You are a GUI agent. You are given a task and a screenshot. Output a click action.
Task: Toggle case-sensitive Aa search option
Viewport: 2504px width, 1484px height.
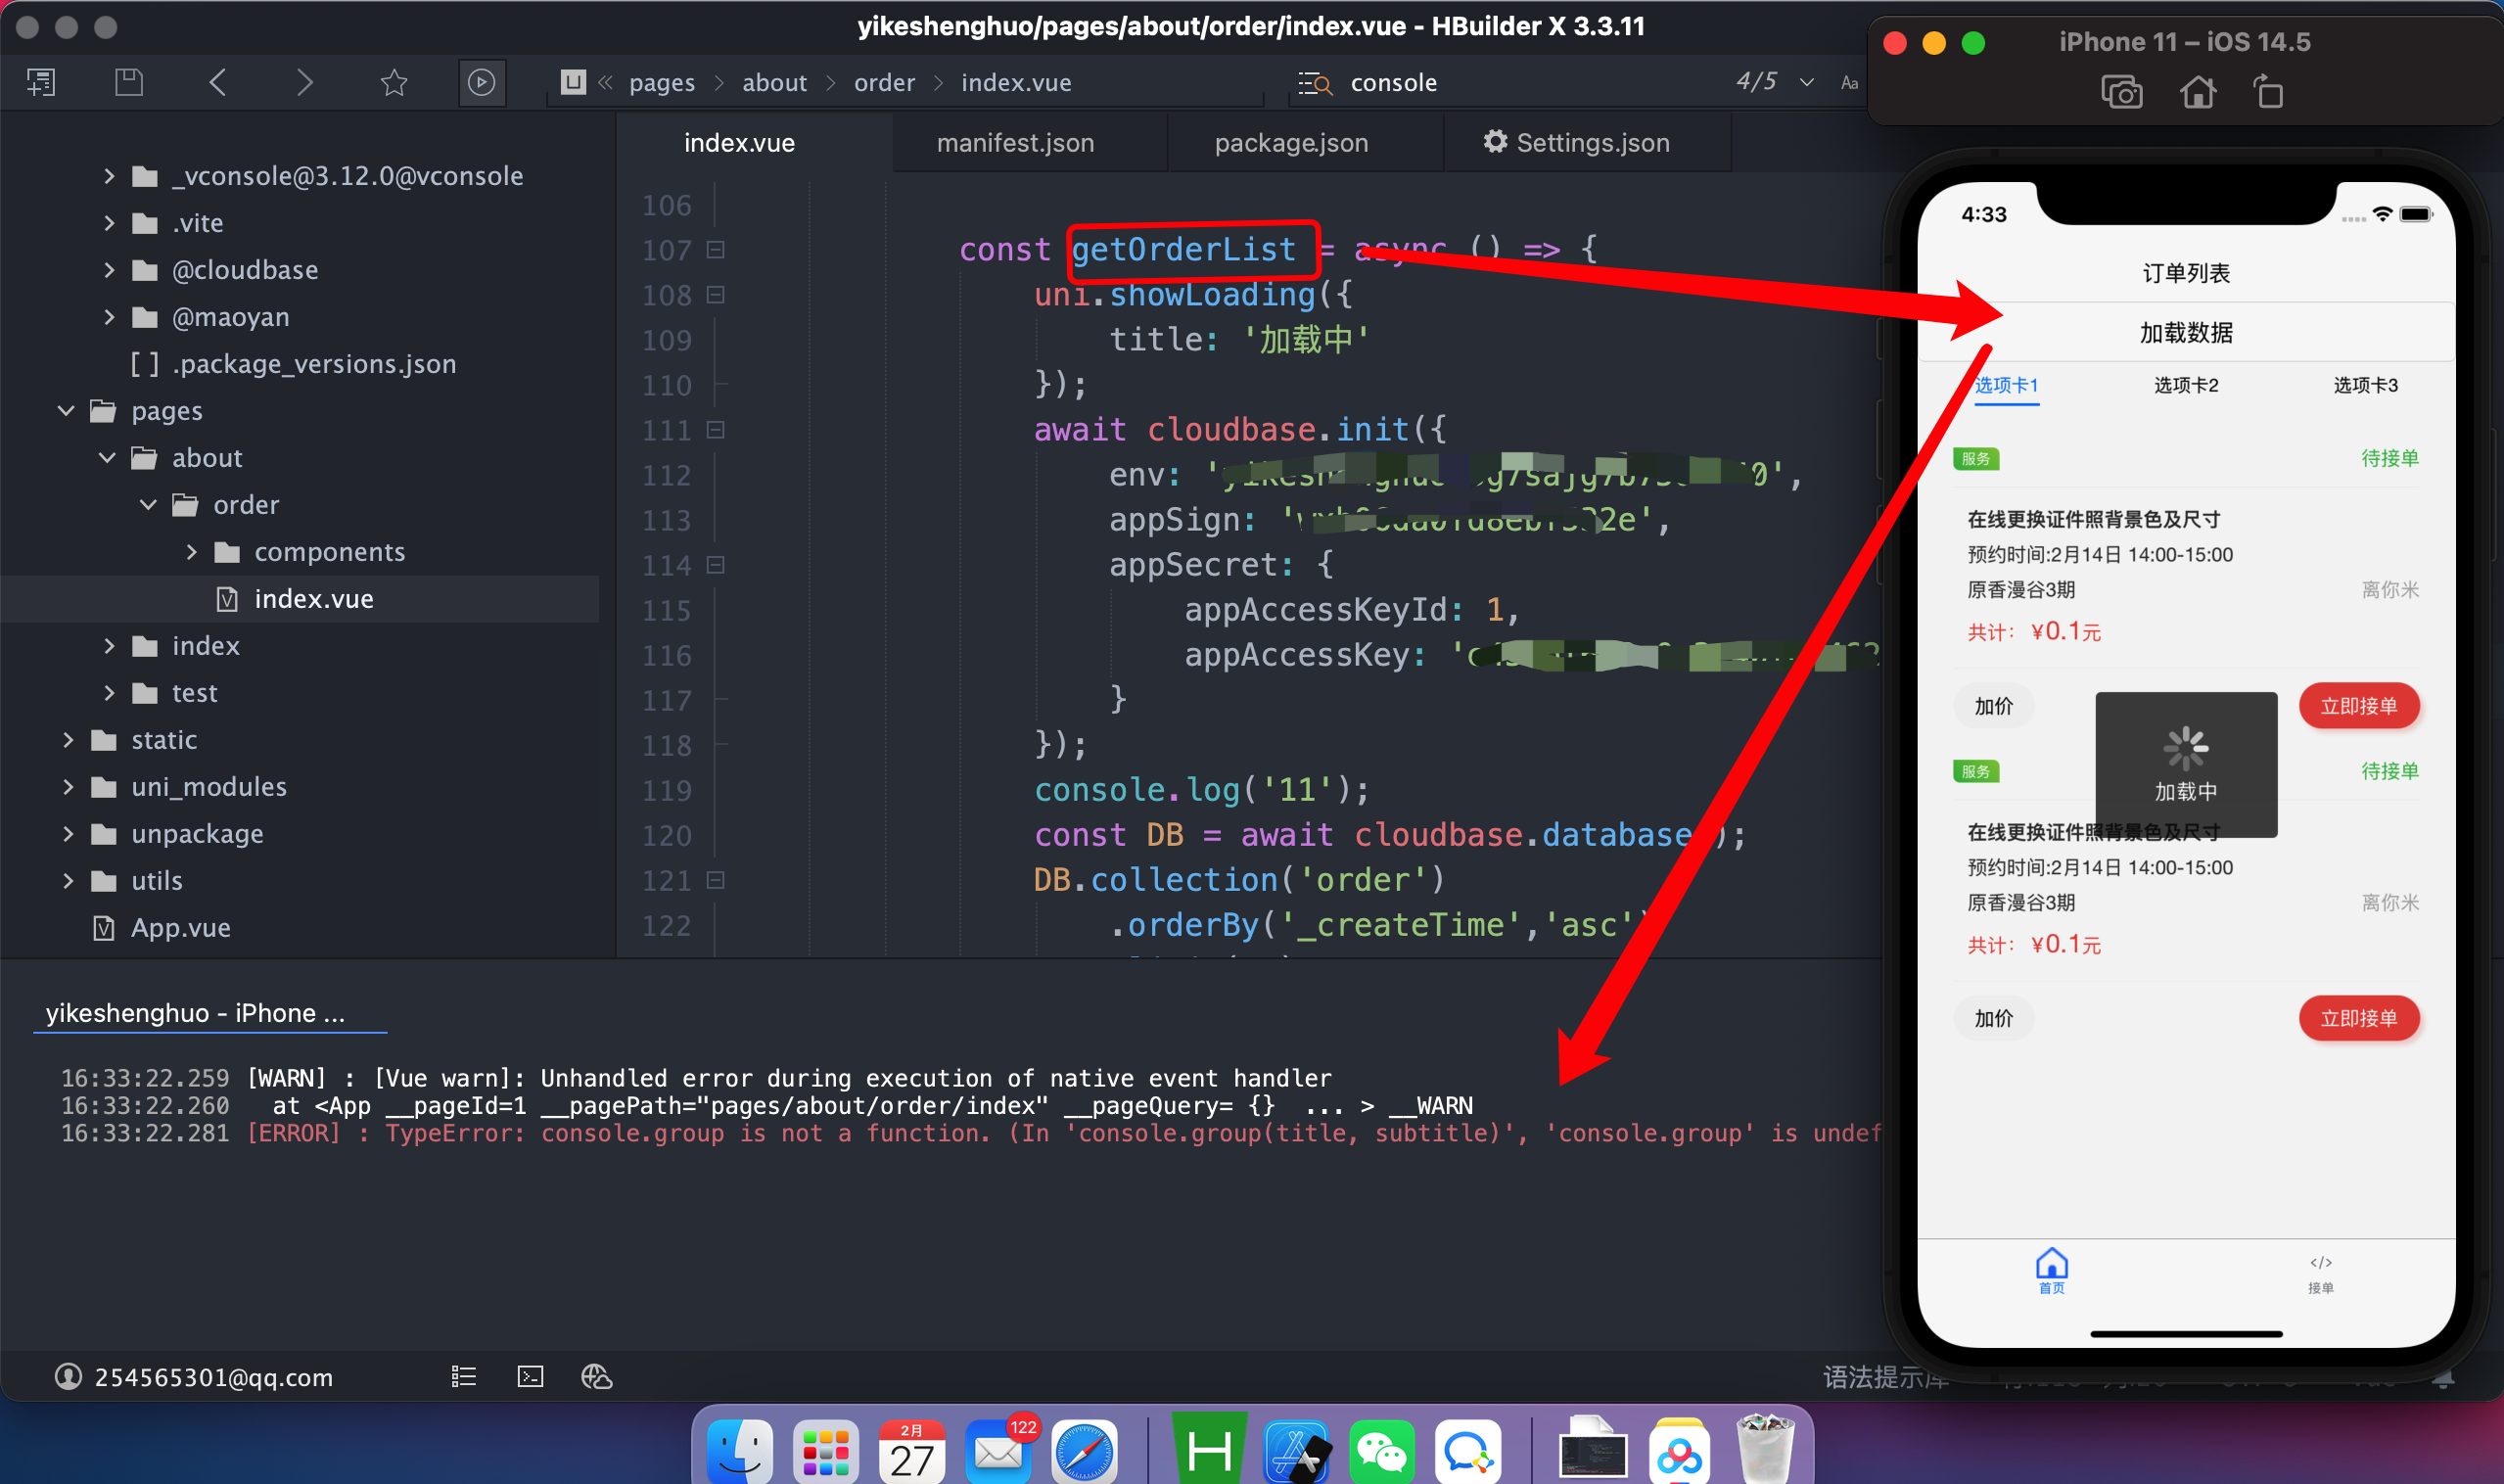(x=1849, y=83)
